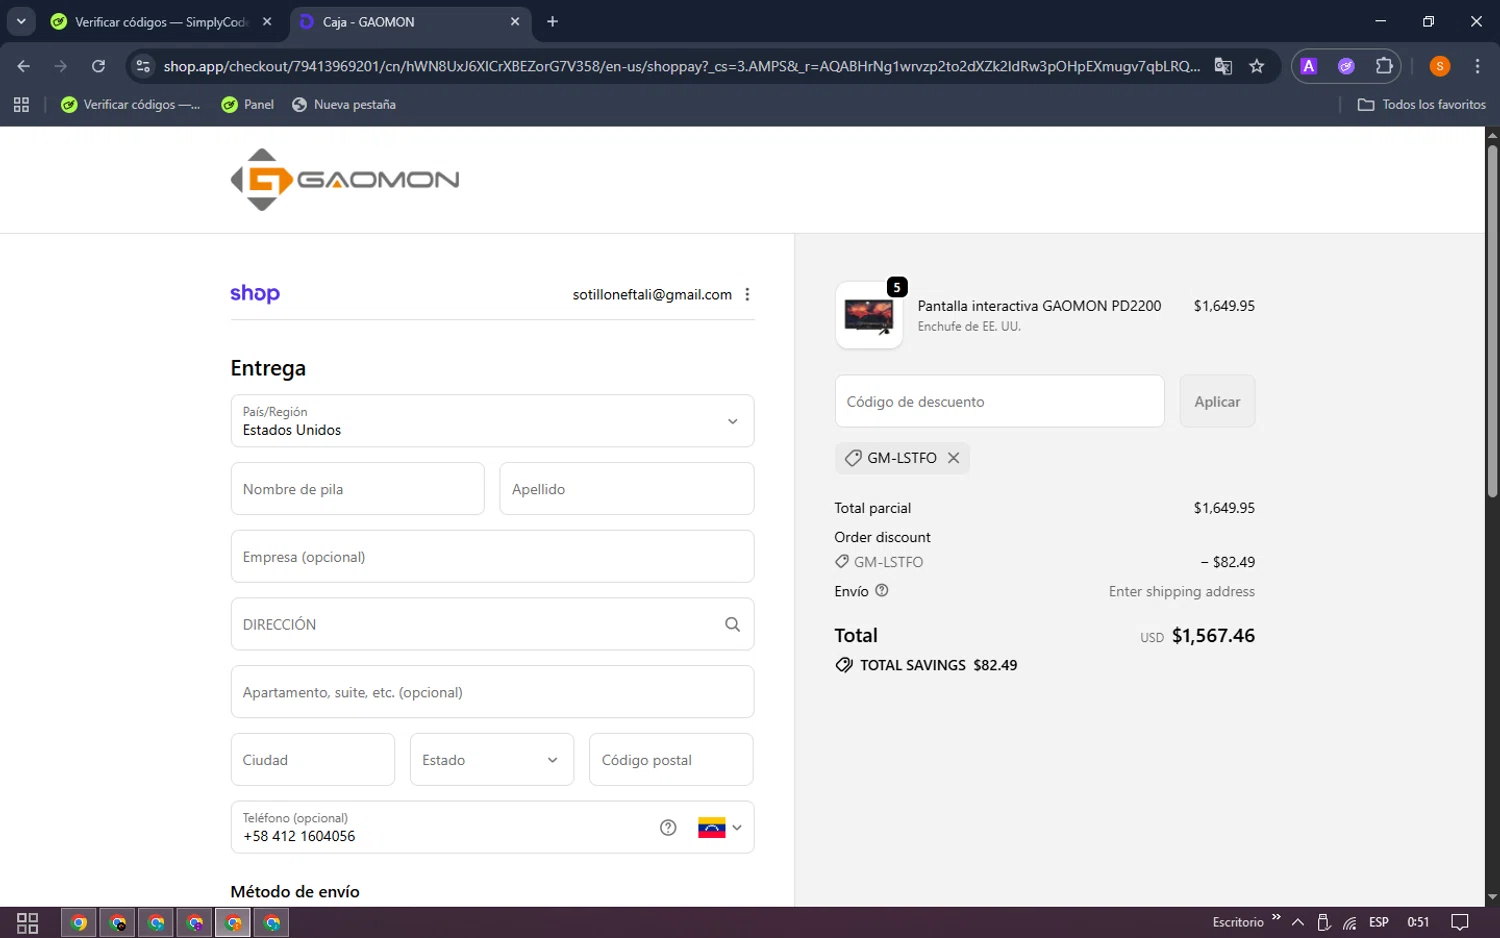
Task: Open the Extensions puzzle icon
Action: [x=1384, y=66]
